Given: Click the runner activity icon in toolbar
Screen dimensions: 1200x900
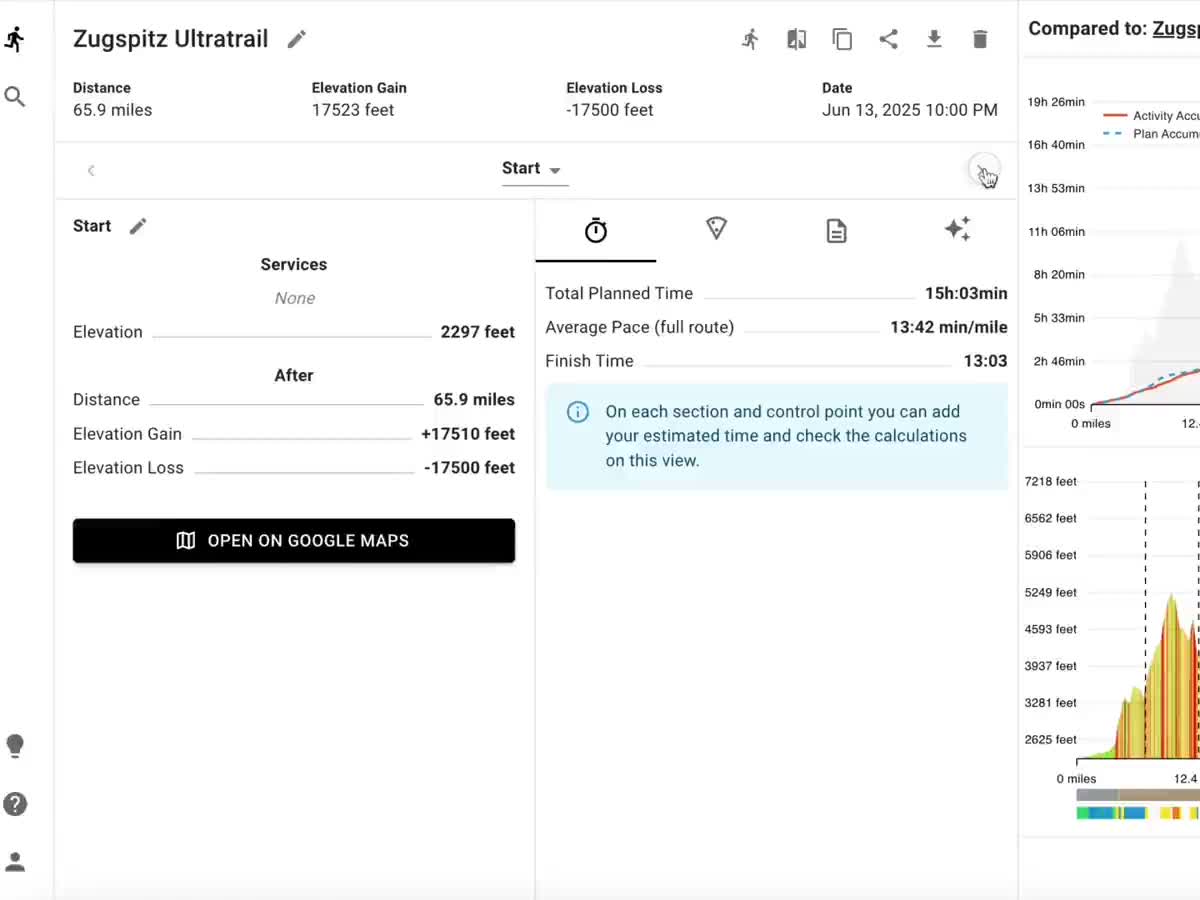Looking at the screenshot, I should [x=750, y=39].
